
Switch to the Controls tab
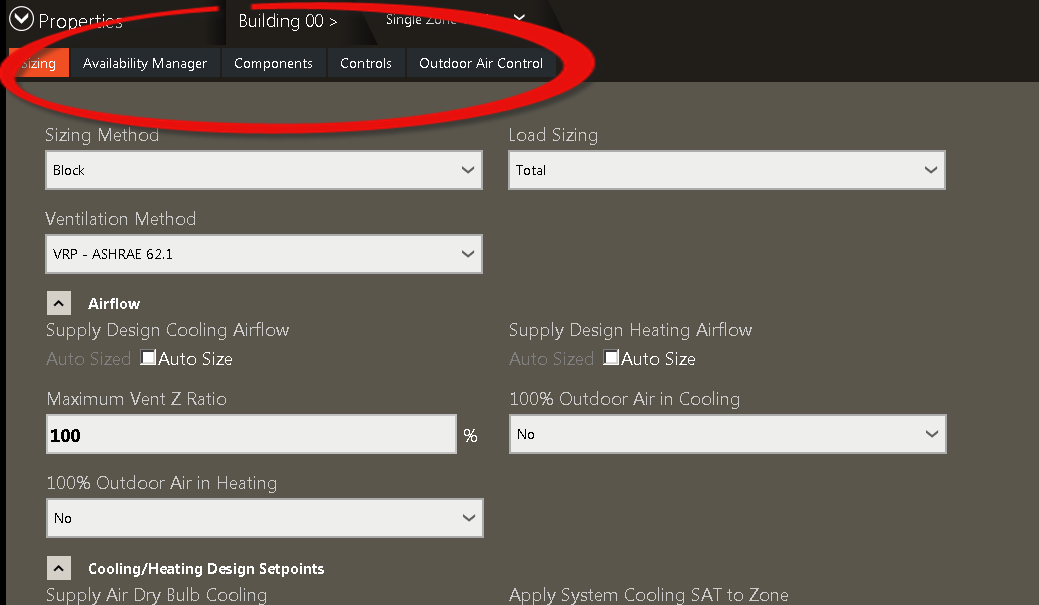pyautogui.click(x=366, y=62)
